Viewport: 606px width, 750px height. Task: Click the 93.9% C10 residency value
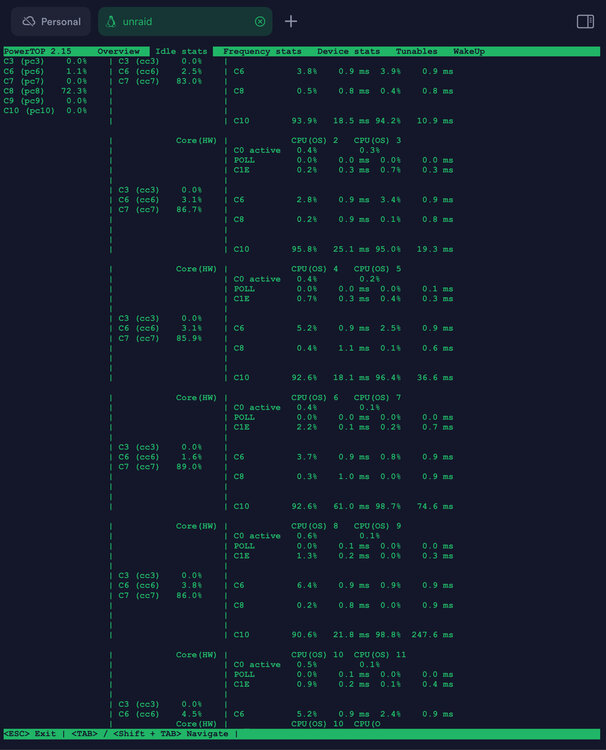coord(304,121)
